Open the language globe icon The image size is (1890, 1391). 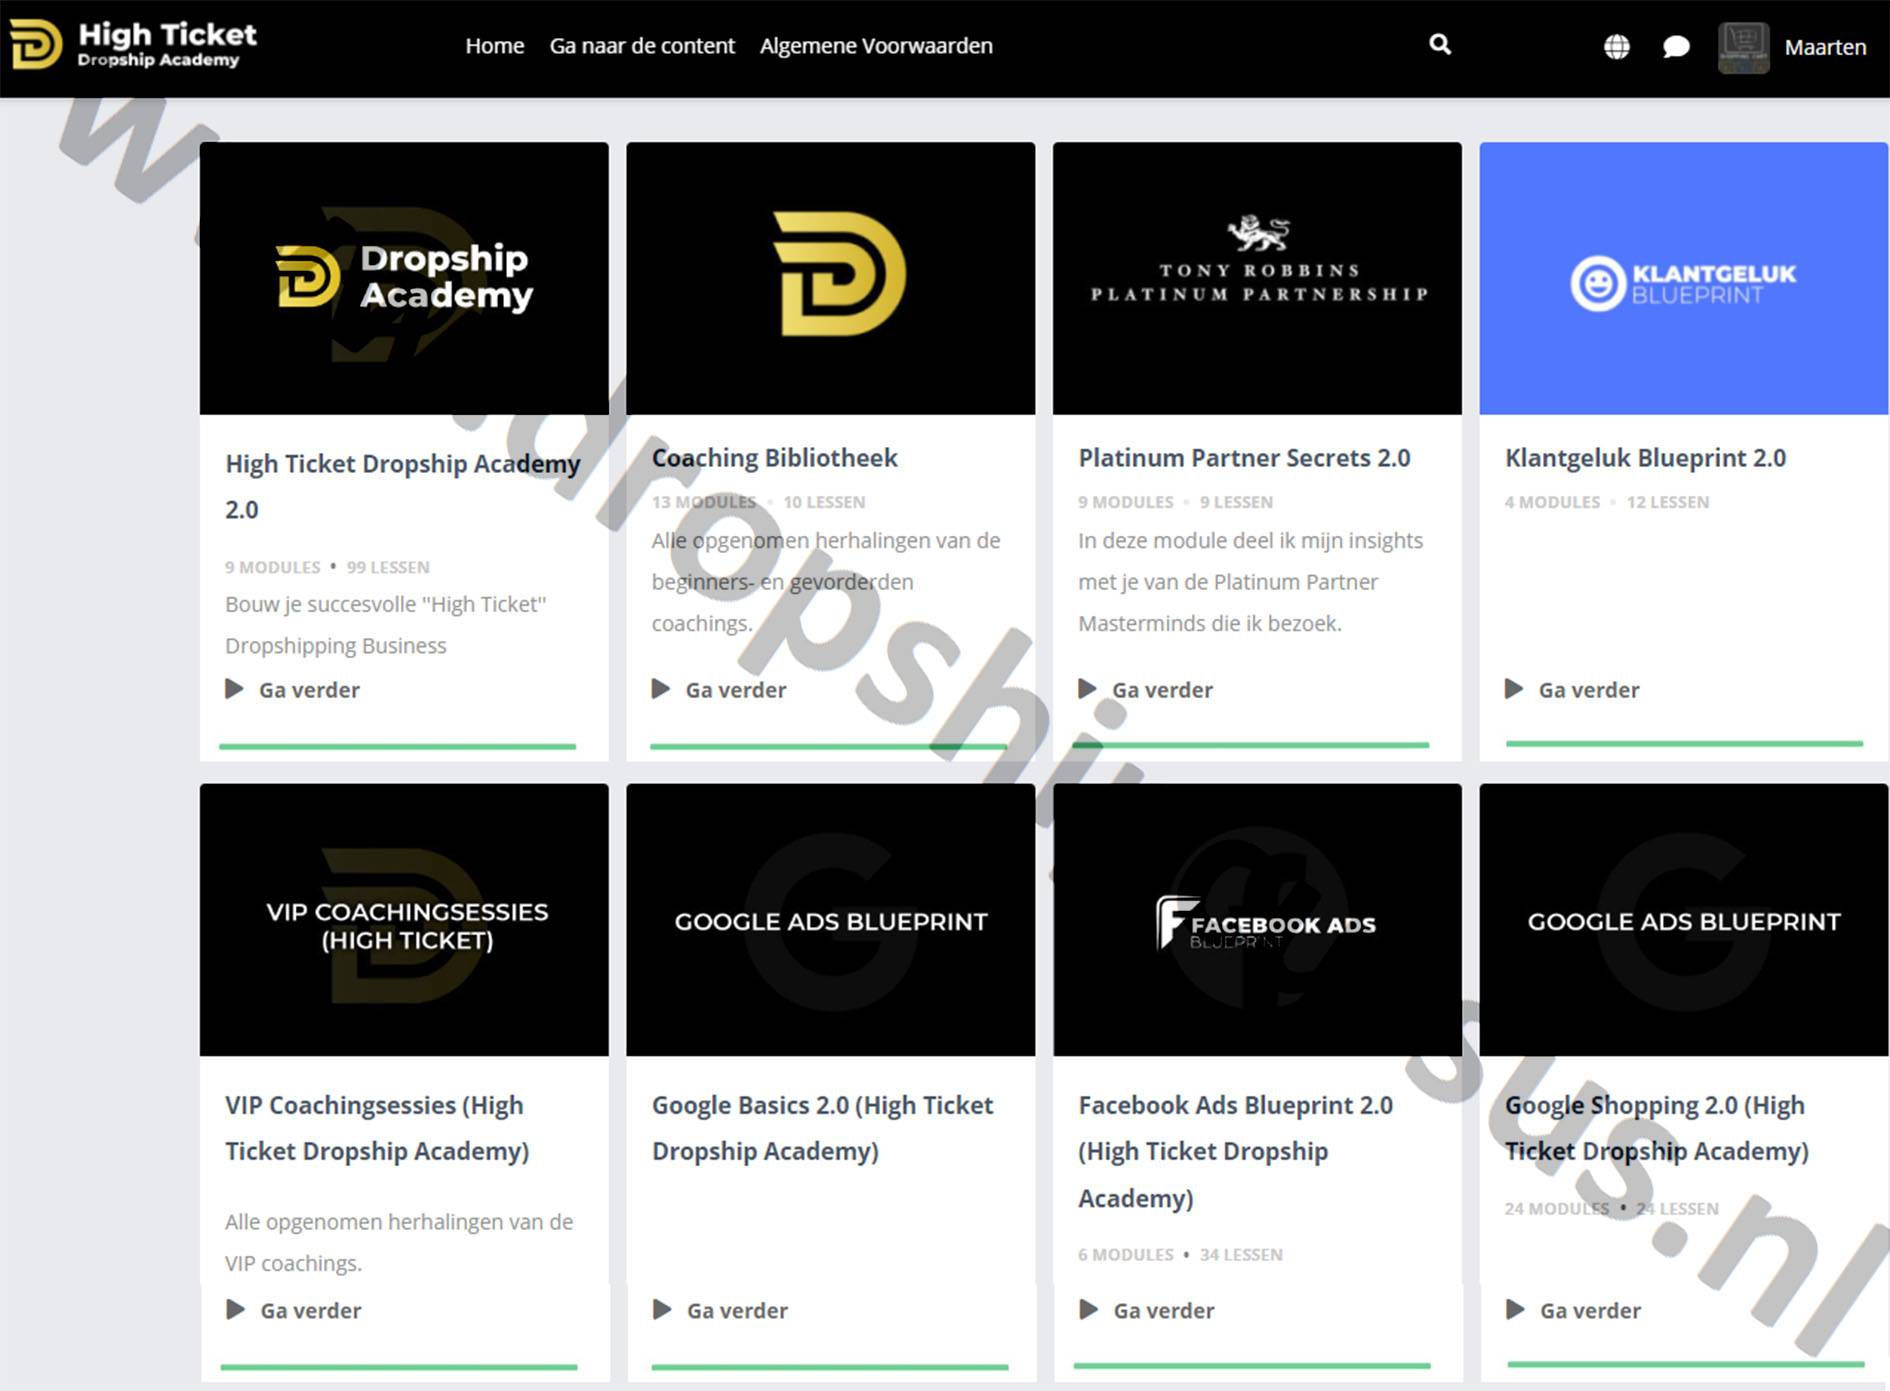pos(1616,47)
